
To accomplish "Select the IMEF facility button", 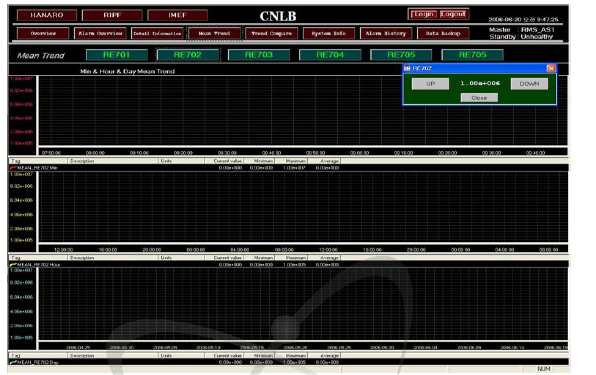I will [x=178, y=15].
